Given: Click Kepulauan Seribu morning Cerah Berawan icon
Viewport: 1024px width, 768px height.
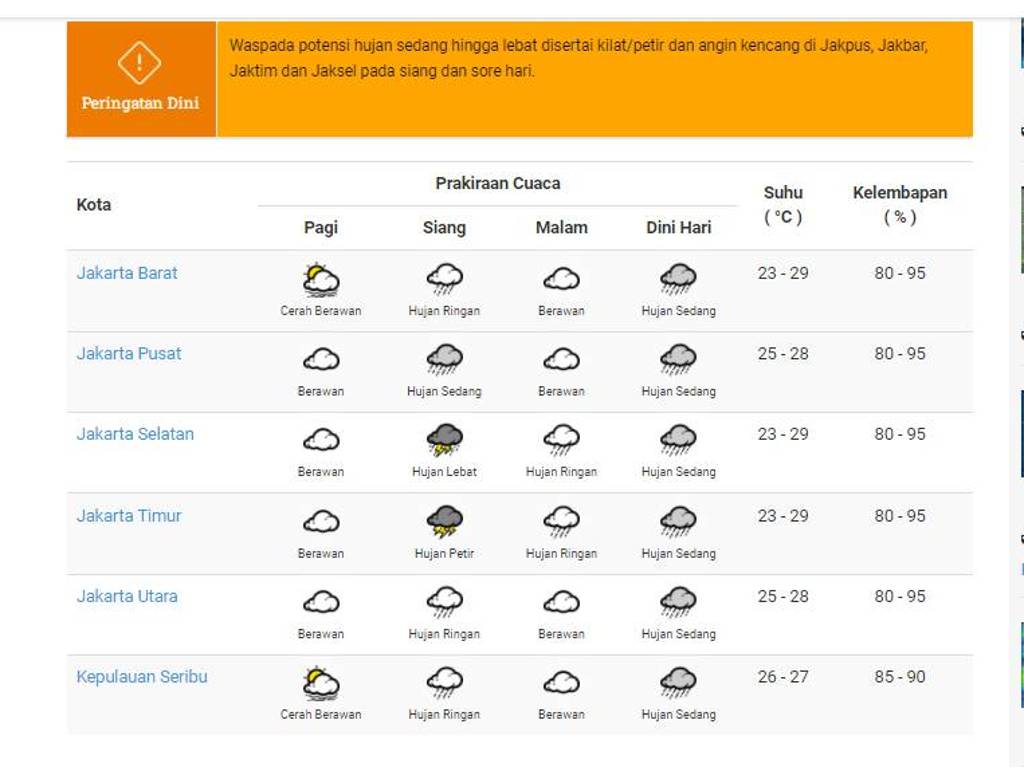Looking at the screenshot, I should click(x=321, y=683).
